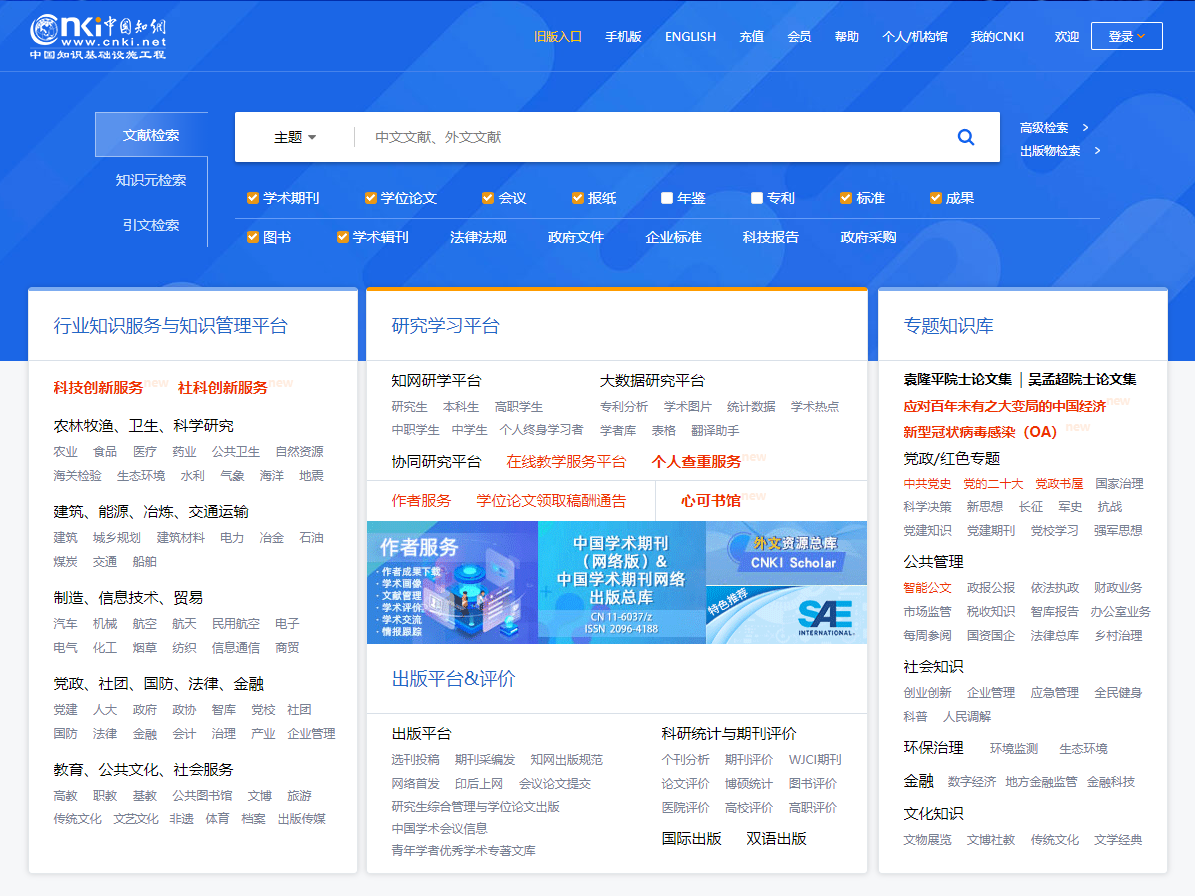Screen dimensions: 1195x896
Task: Uncheck the 学位论文 checkbox
Action: click(371, 198)
